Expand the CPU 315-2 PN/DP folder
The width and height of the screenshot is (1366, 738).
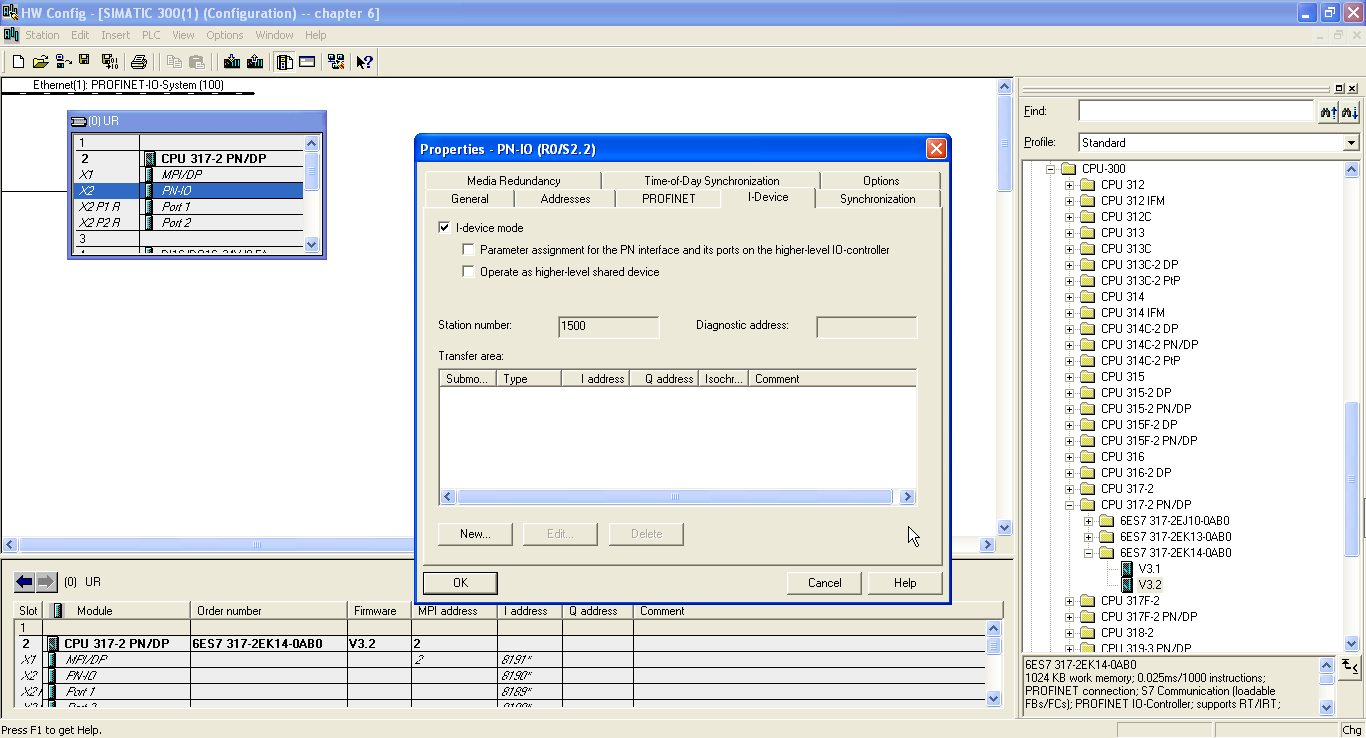coord(1068,408)
